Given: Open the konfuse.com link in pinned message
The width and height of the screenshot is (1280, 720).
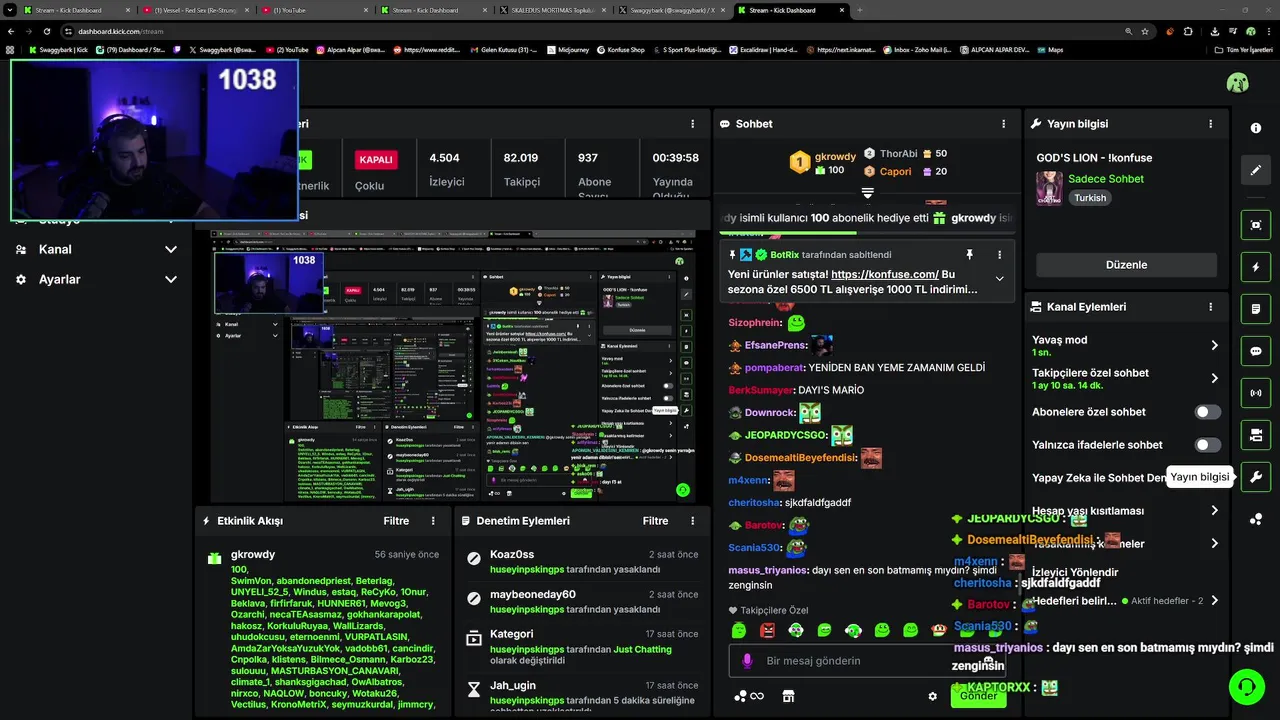Looking at the screenshot, I should click(x=885, y=274).
